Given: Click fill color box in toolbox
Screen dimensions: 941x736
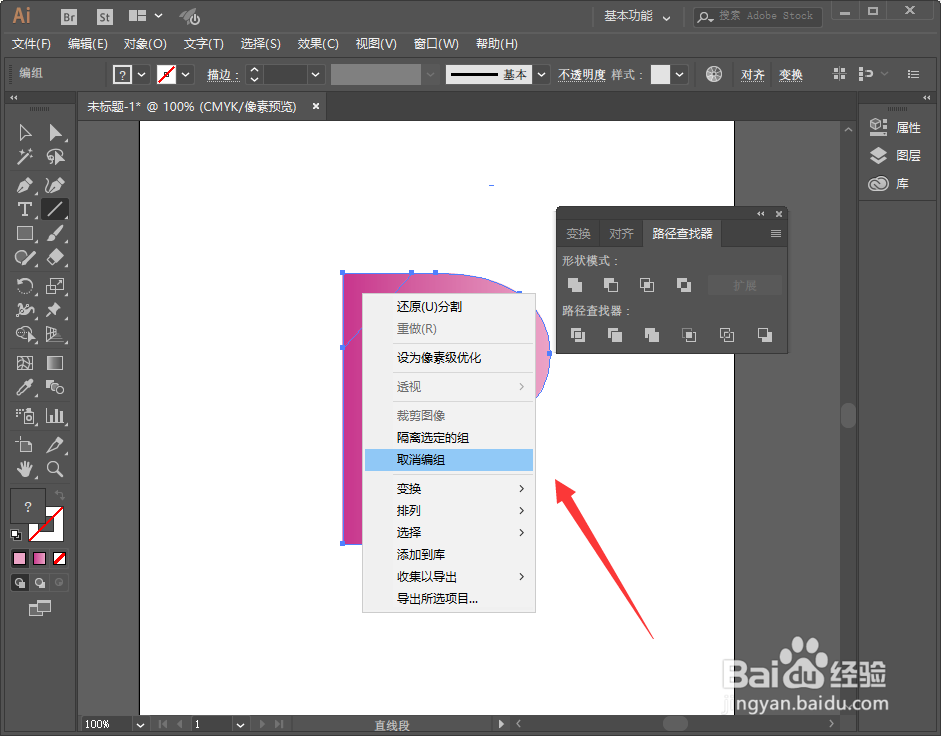Looking at the screenshot, I should tap(26, 505).
